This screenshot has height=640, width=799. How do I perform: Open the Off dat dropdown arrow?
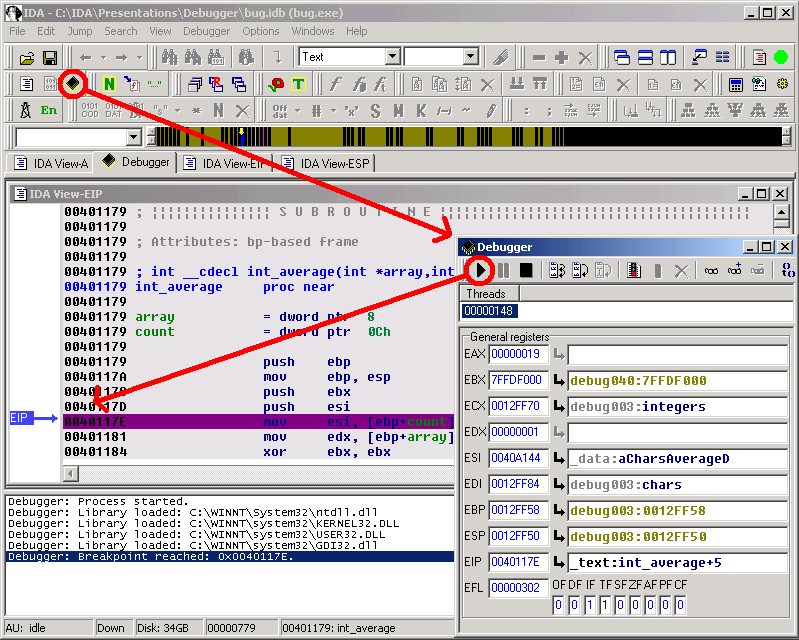[x=298, y=110]
